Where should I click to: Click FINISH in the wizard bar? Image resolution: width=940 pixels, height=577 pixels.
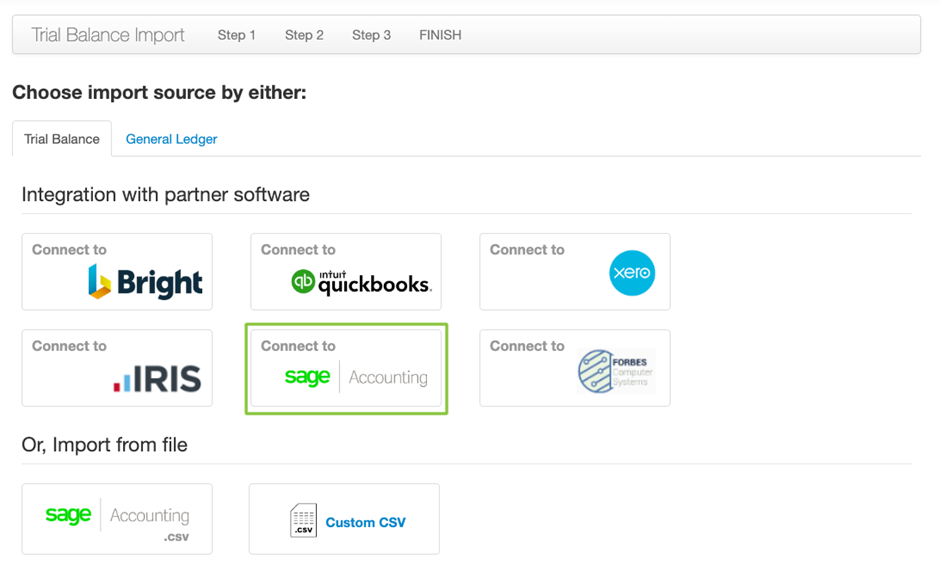(440, 35)
